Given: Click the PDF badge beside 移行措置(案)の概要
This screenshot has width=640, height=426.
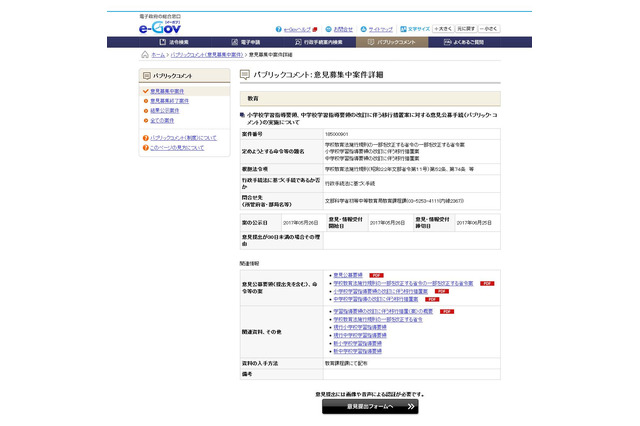Looking at the screenshot, I should pos(447,311).
